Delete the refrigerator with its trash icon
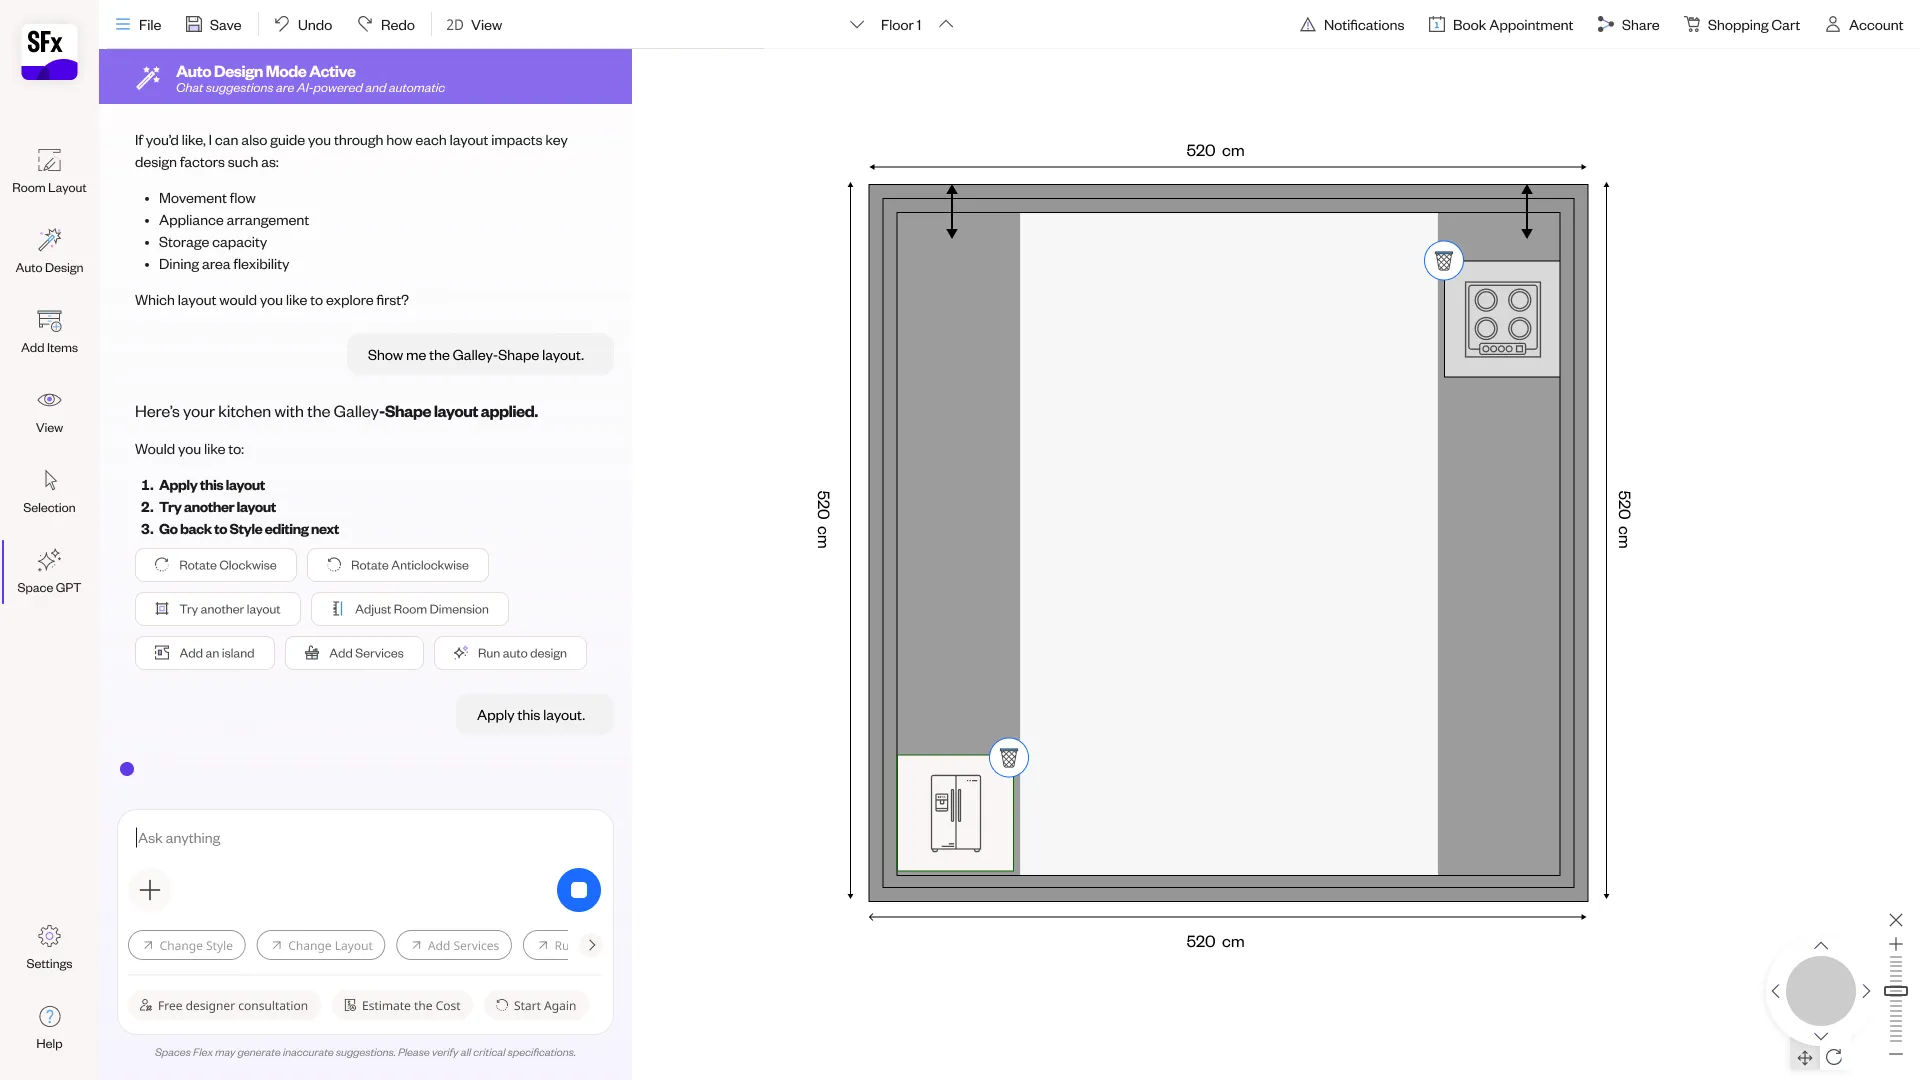The width and height of the screenshot is (1920, 1080). (1008, 758)
